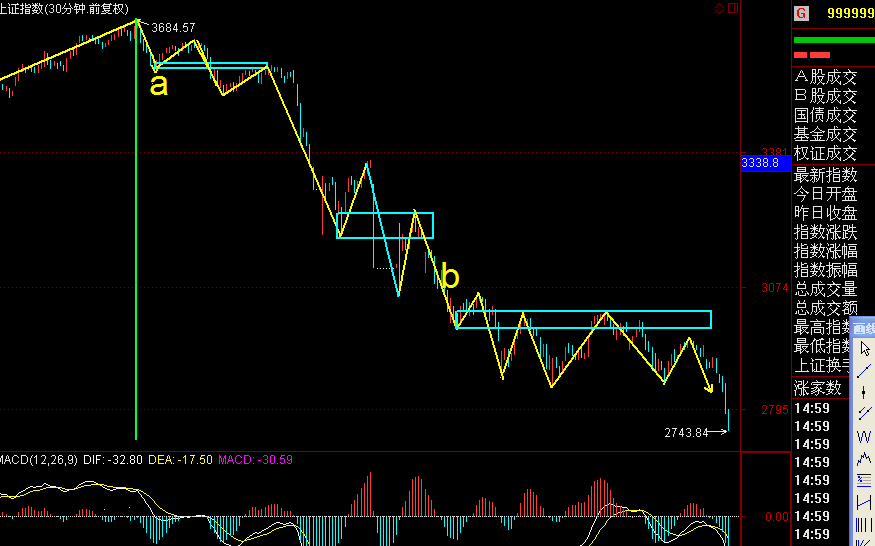Screen dimensions: 875x546
Task: Select the 基金成交 row
Action: [826, 134]
